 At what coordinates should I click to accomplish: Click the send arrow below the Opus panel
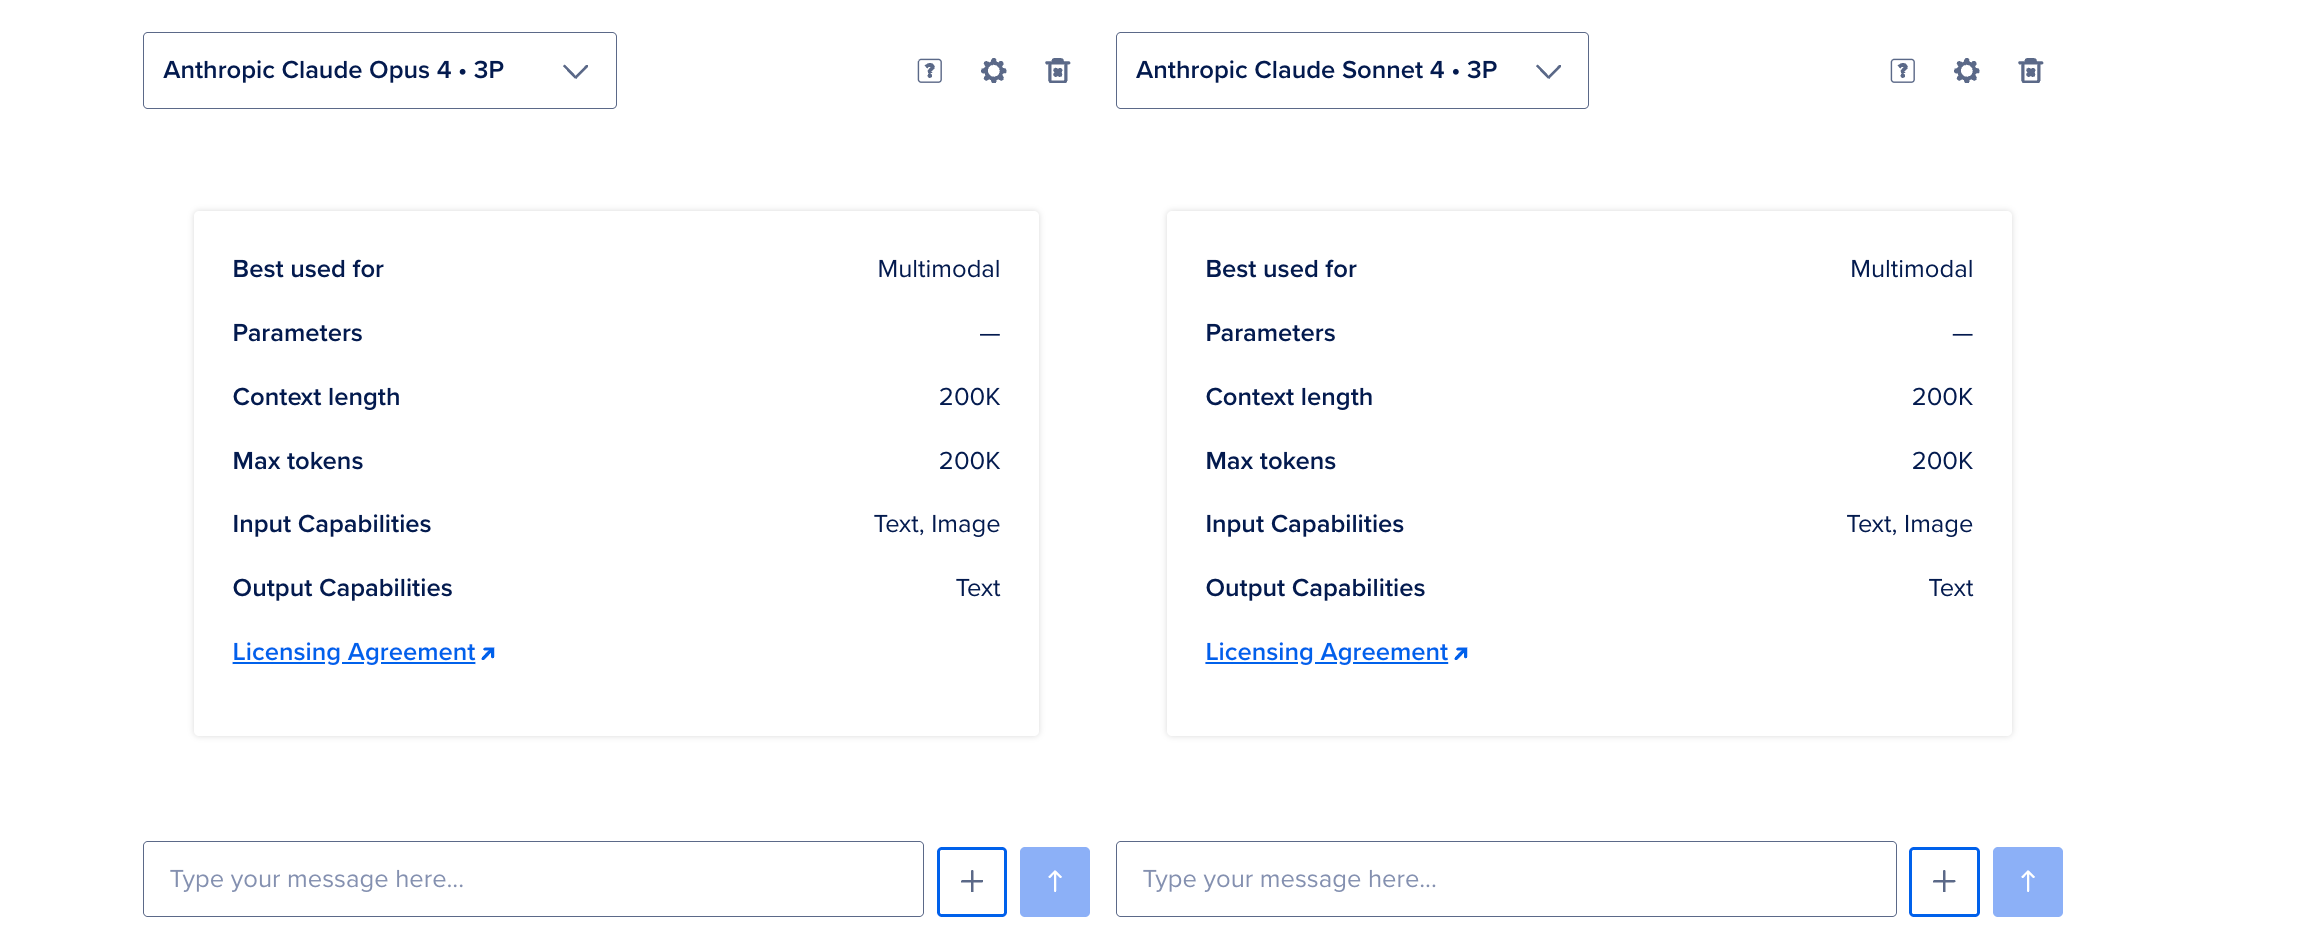pos(1054,880)
